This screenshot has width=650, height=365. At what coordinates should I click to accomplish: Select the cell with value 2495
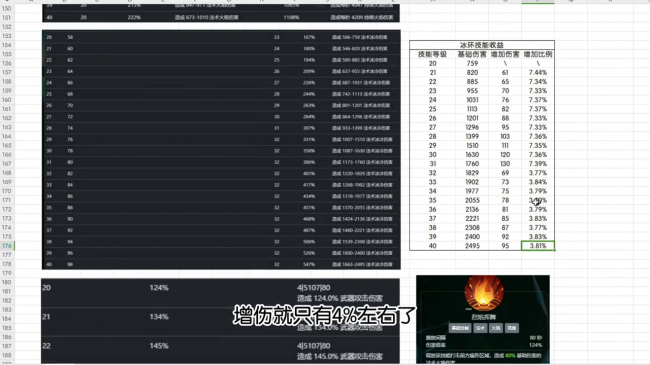[x=472, y=246]
